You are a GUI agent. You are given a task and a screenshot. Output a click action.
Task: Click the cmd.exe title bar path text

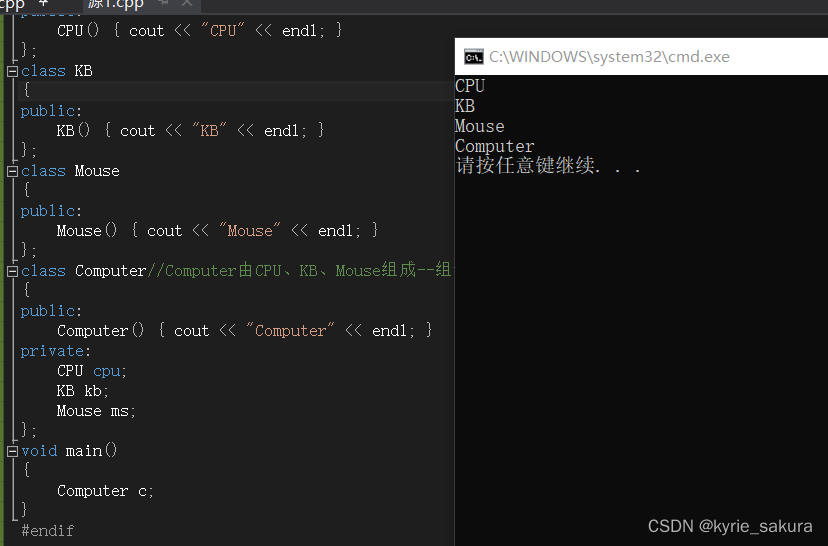[609, 57]
